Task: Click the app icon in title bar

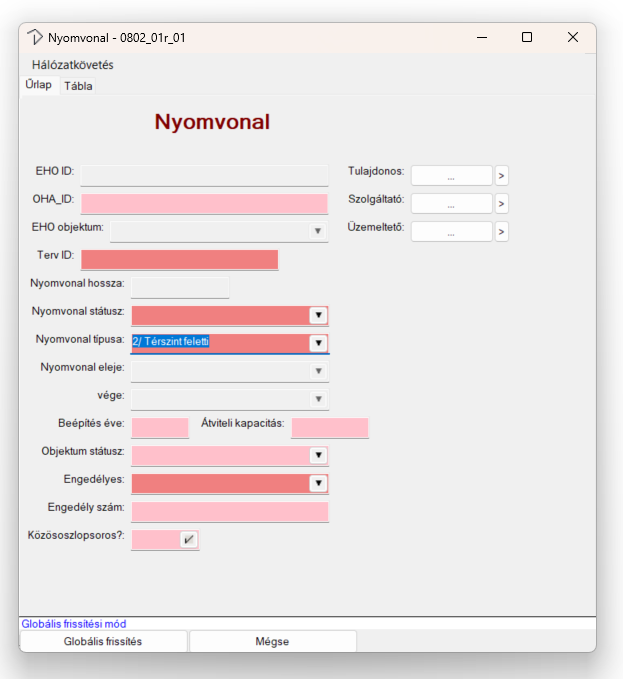Action: tap(35, 37)
